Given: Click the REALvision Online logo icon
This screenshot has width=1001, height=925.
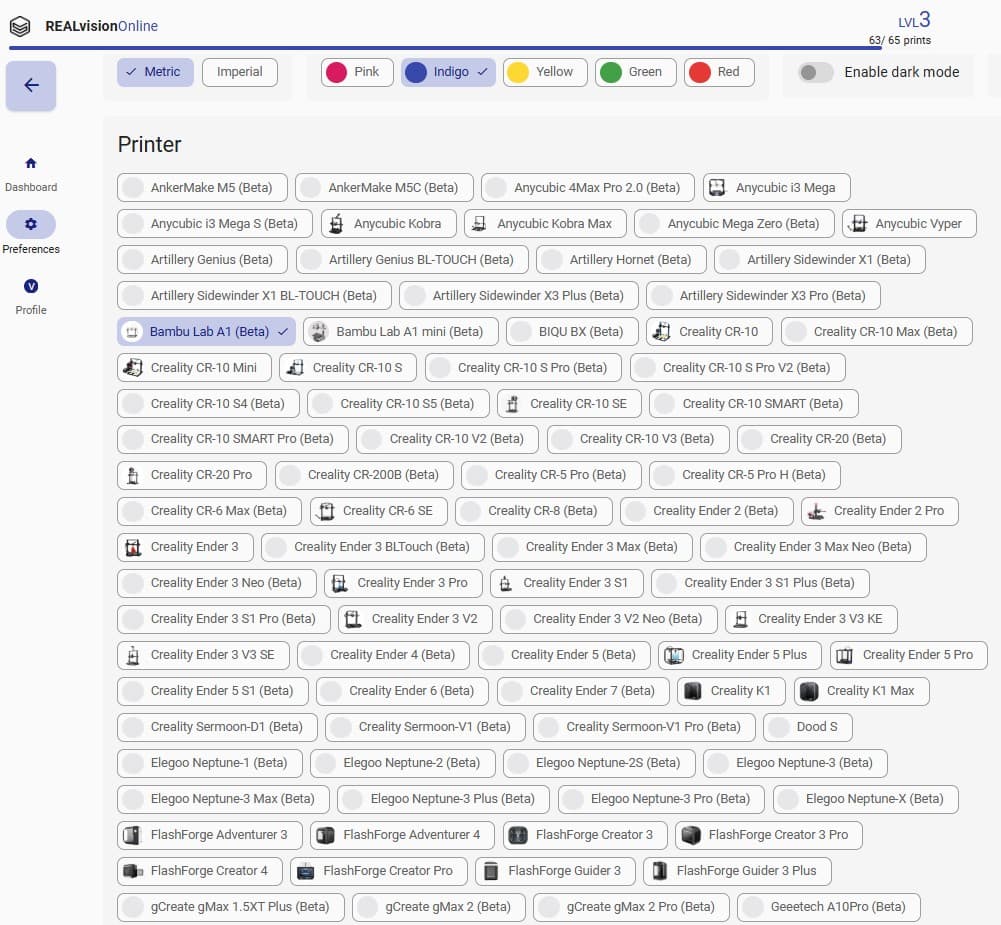Looking at the screenshot, I should [x=20, y=26].
